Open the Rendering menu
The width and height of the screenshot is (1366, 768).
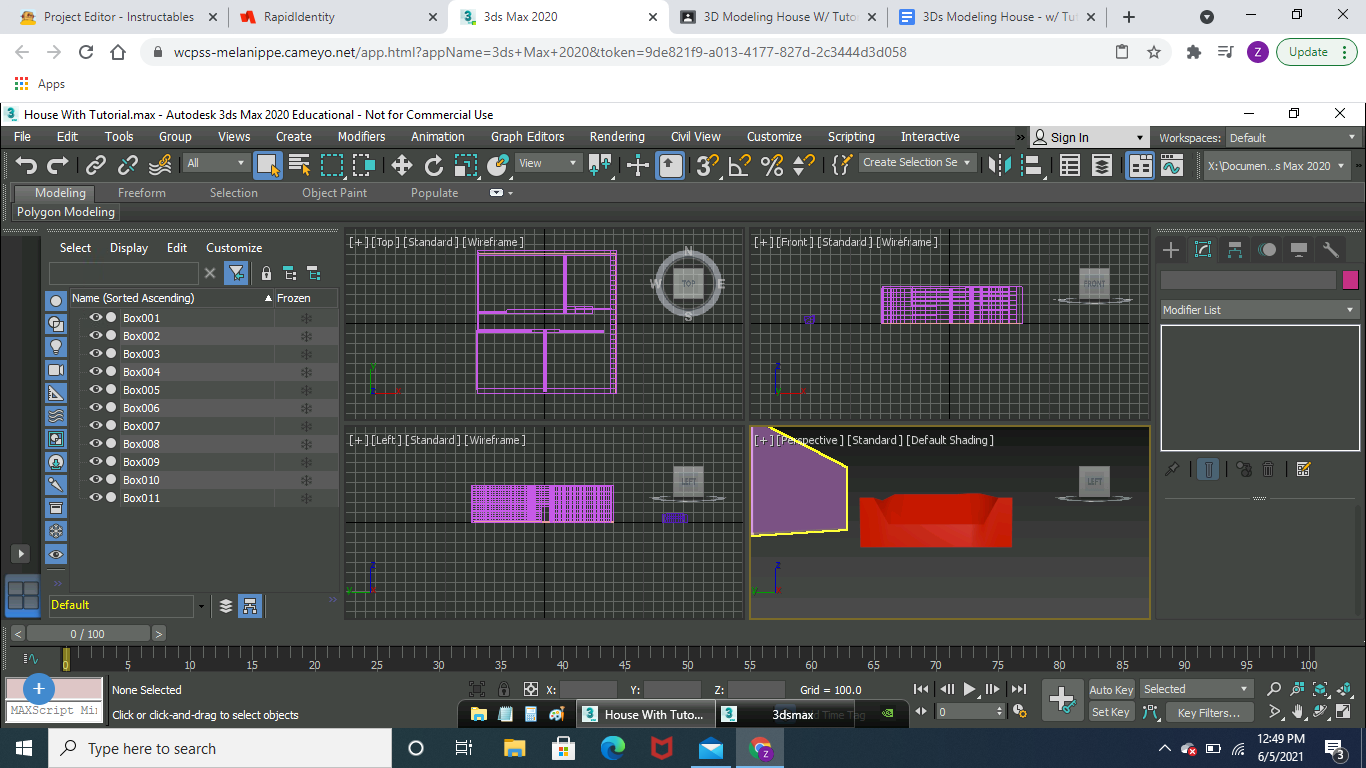[x=617, y=137]
